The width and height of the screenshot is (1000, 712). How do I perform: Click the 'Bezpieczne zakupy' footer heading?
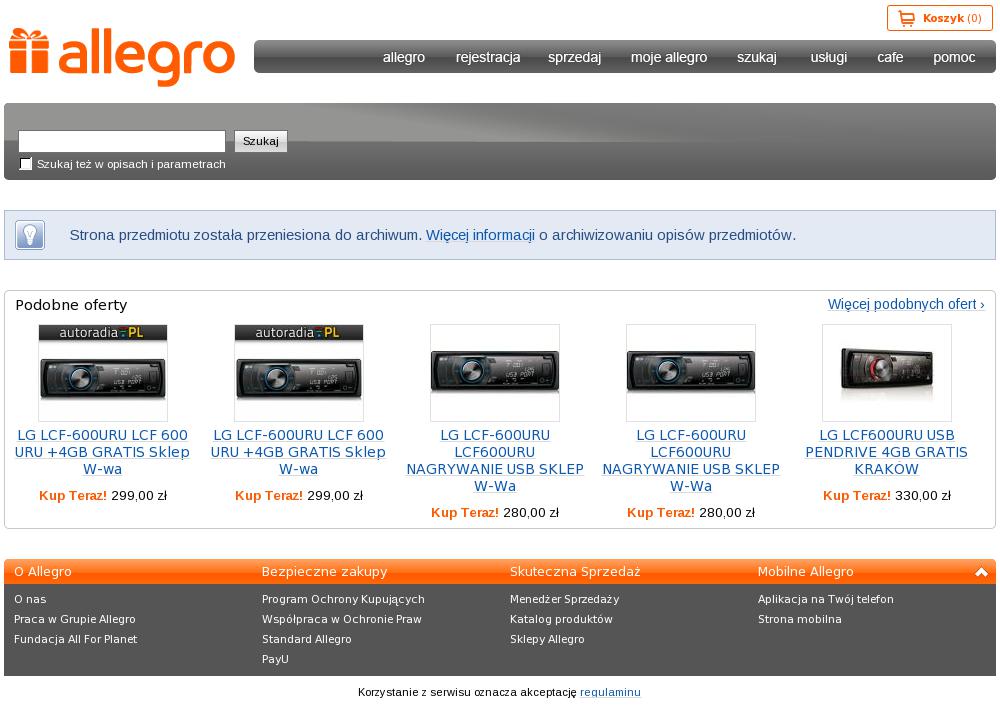pyautogui.click(x=324, y=572)
